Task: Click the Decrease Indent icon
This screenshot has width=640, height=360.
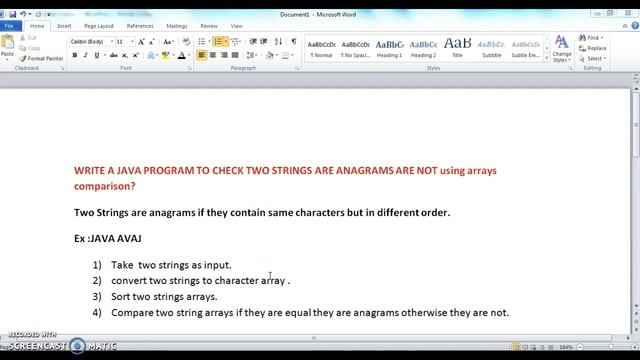Action: click(x=253, y=42)
